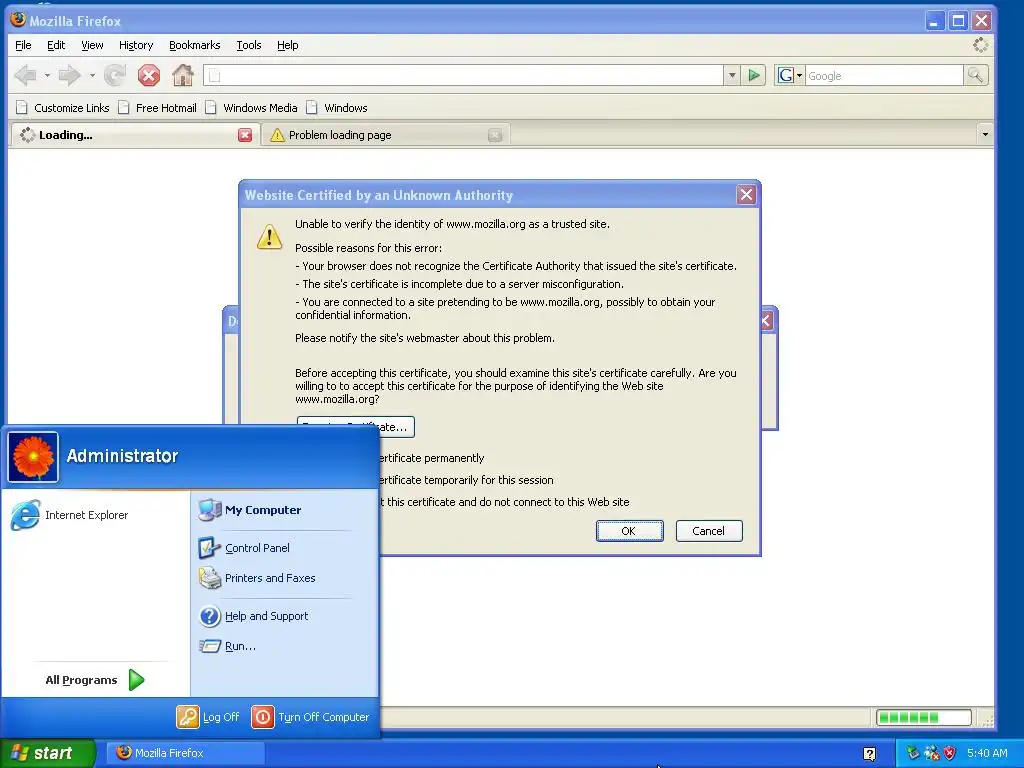This screenshot has width=1024, height=768.
Task: Click into the Google search box
Action: [884, 76]
